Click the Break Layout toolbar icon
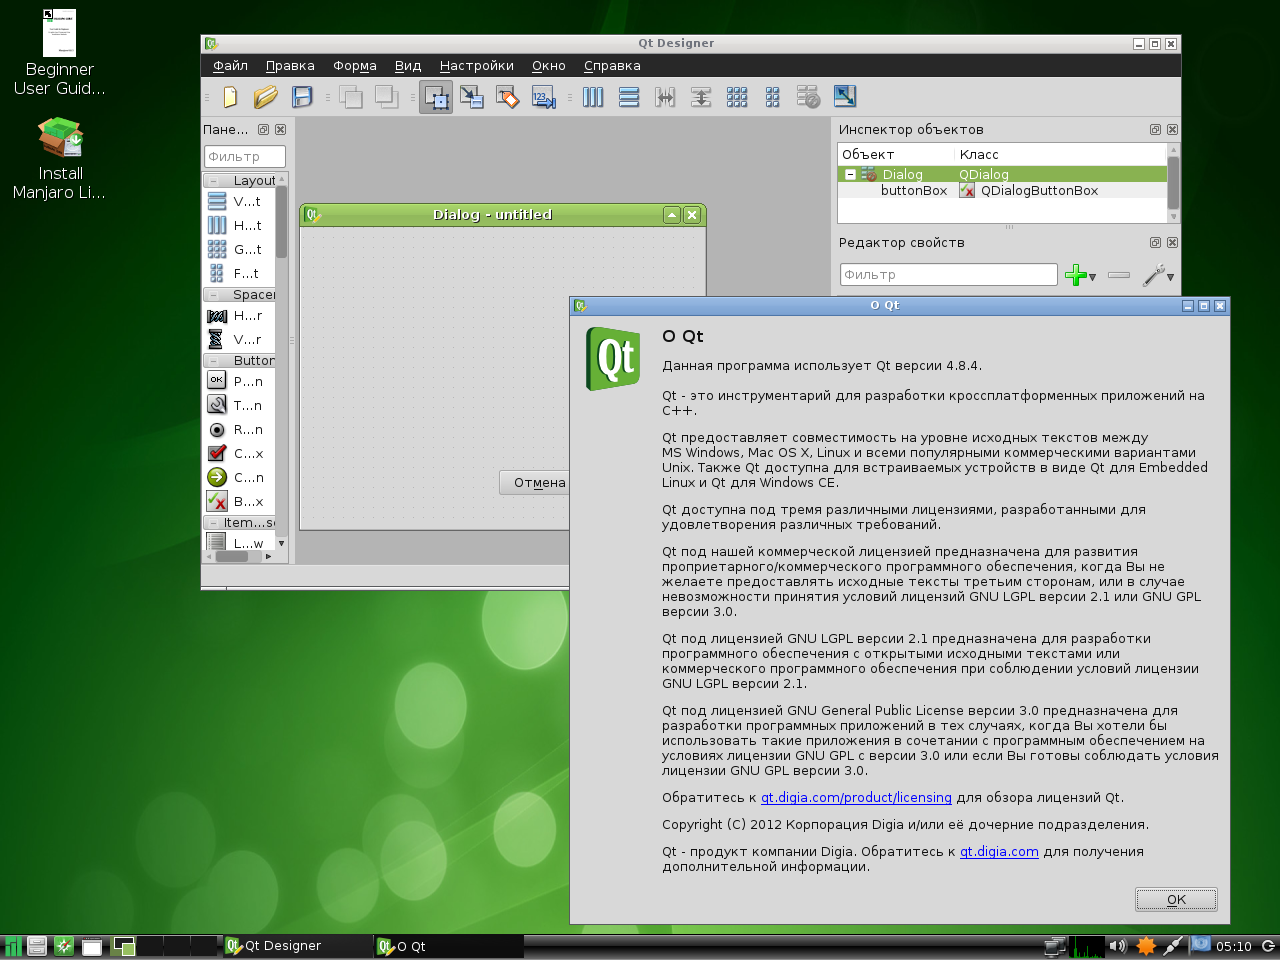Screen dimensions: 1280x960 click(808, 97)
